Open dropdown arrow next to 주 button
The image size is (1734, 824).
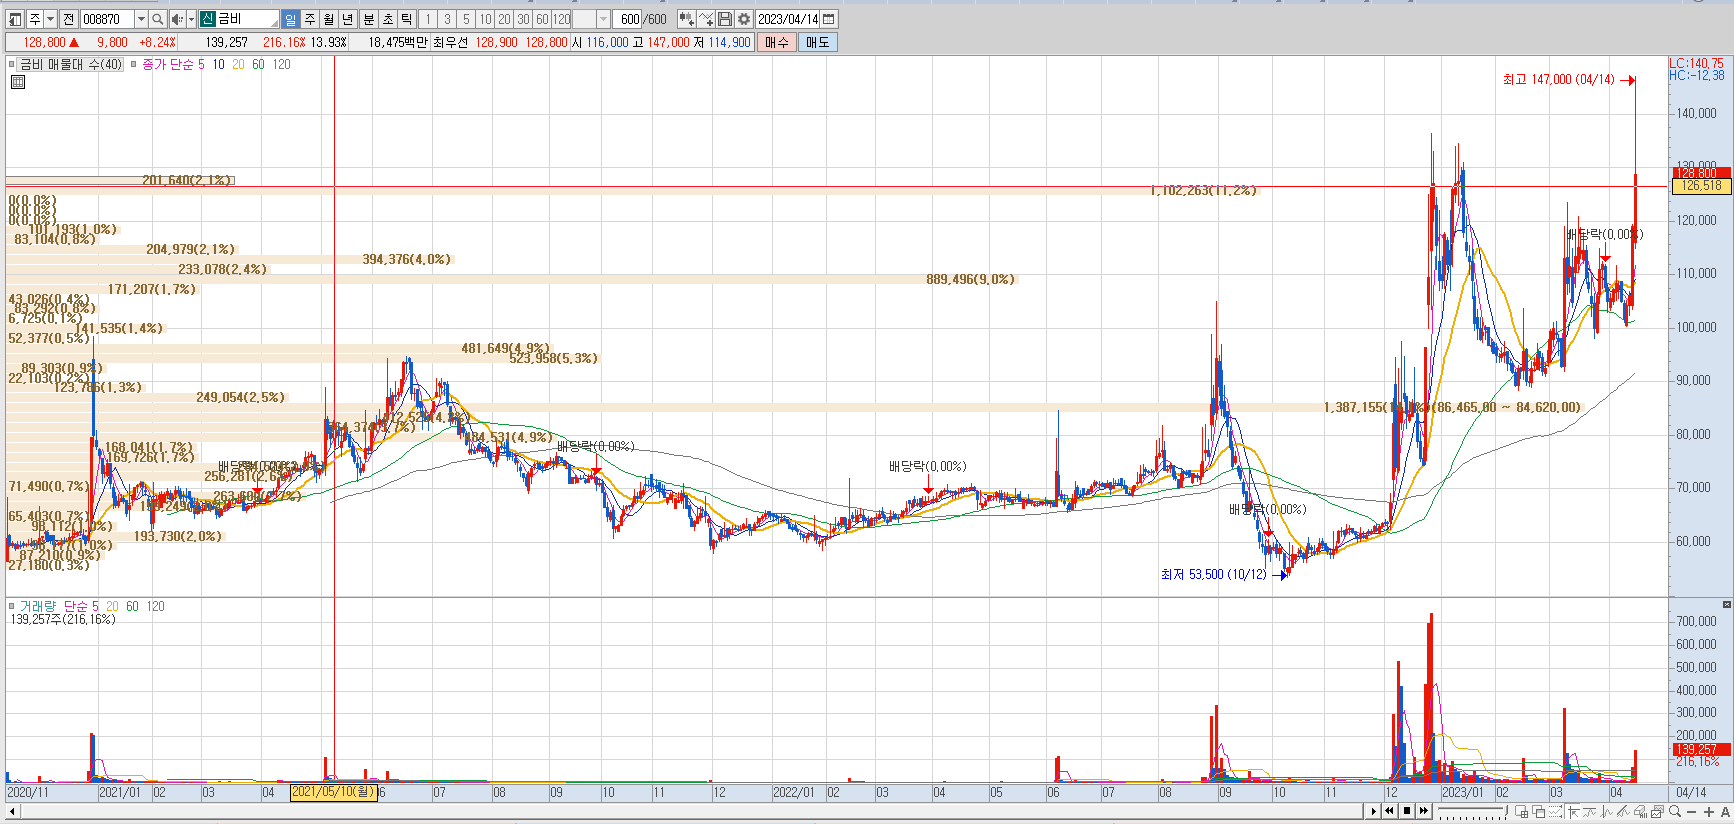pyautogui.click(x=50, y=19)
